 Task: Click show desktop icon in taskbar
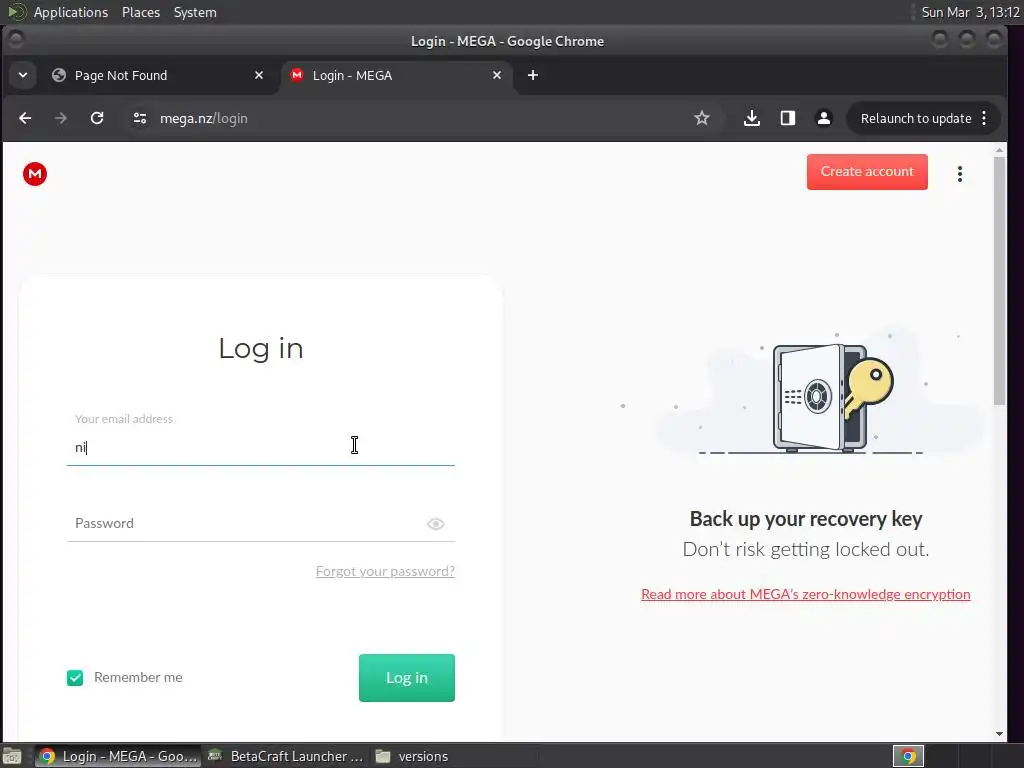tap(12, 756)
